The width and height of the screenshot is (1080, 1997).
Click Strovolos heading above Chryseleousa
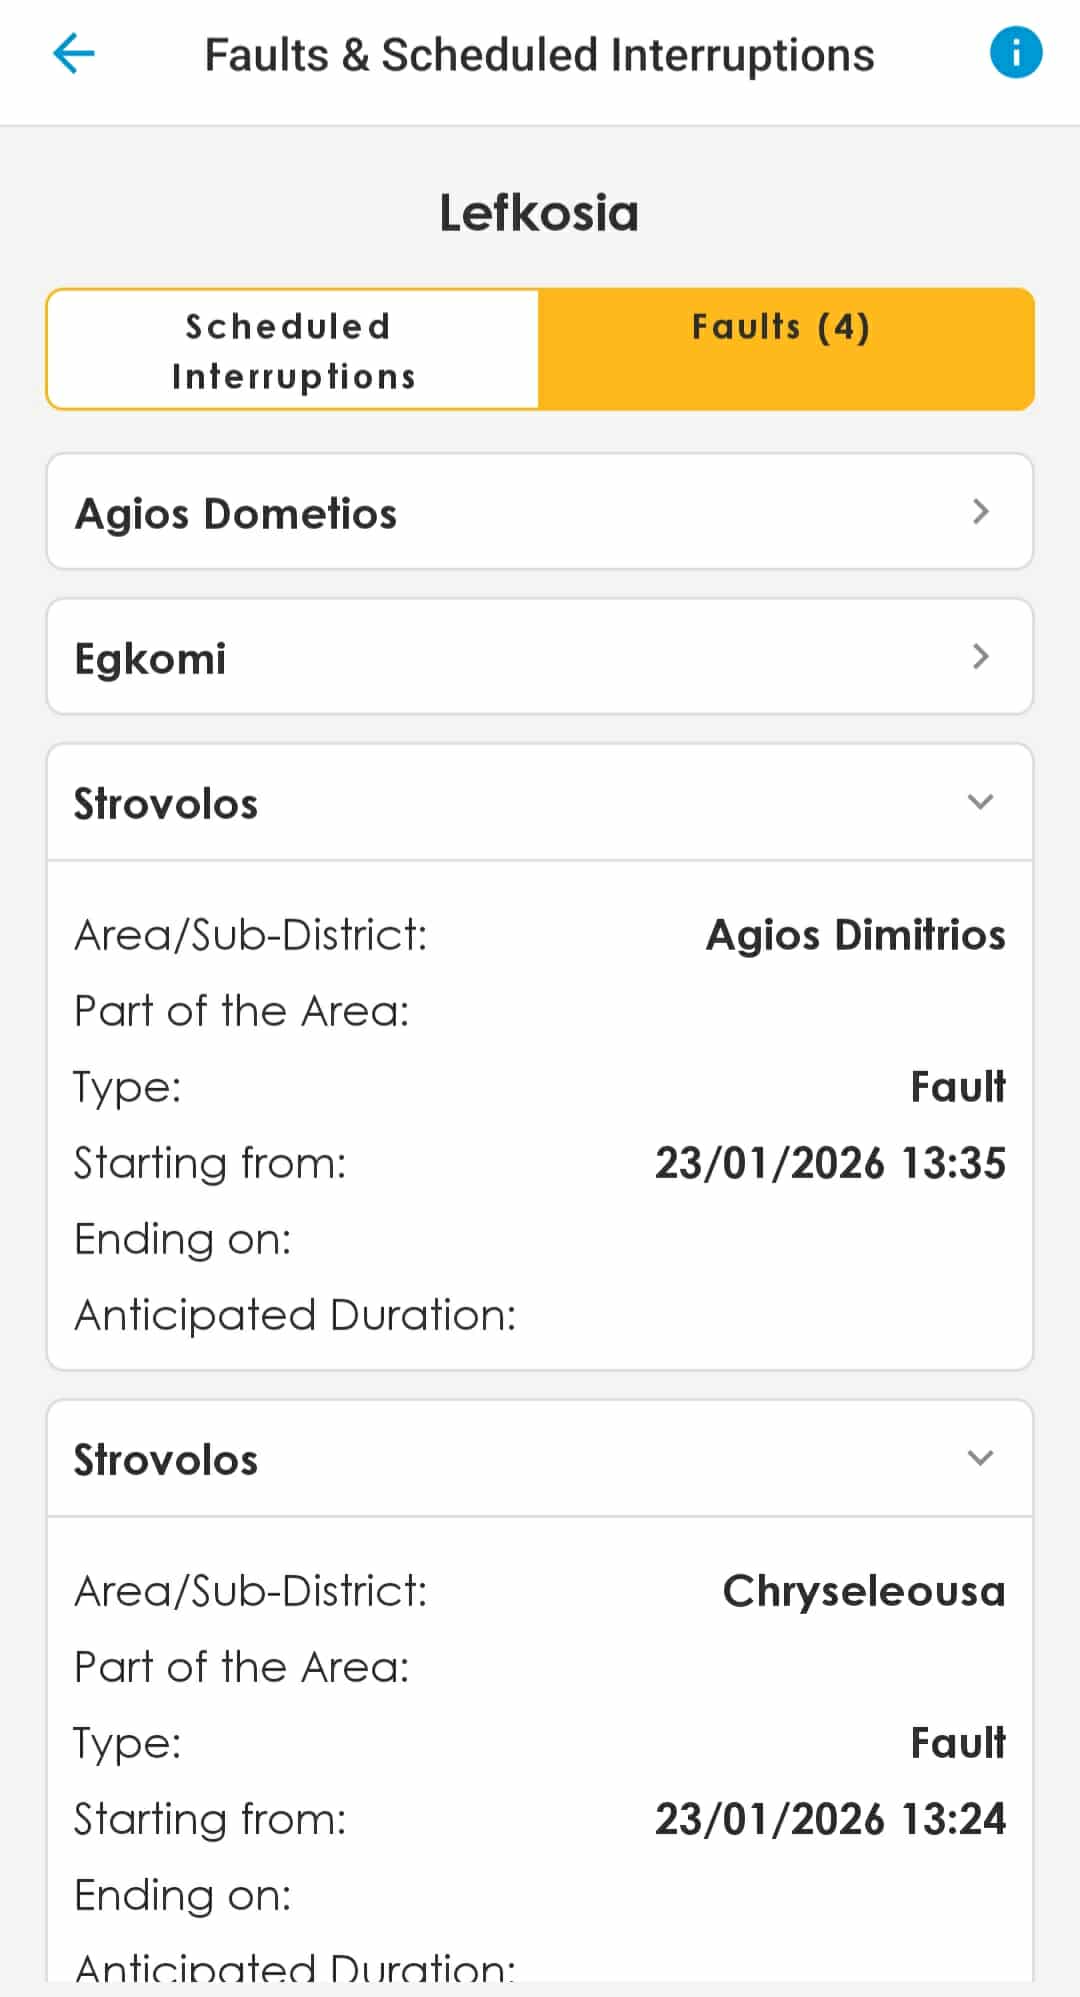click(x=166, y=1460)
